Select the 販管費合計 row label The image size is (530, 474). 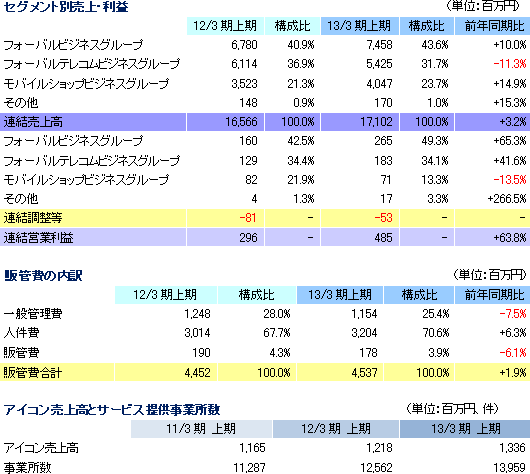[x=33, y=373]
